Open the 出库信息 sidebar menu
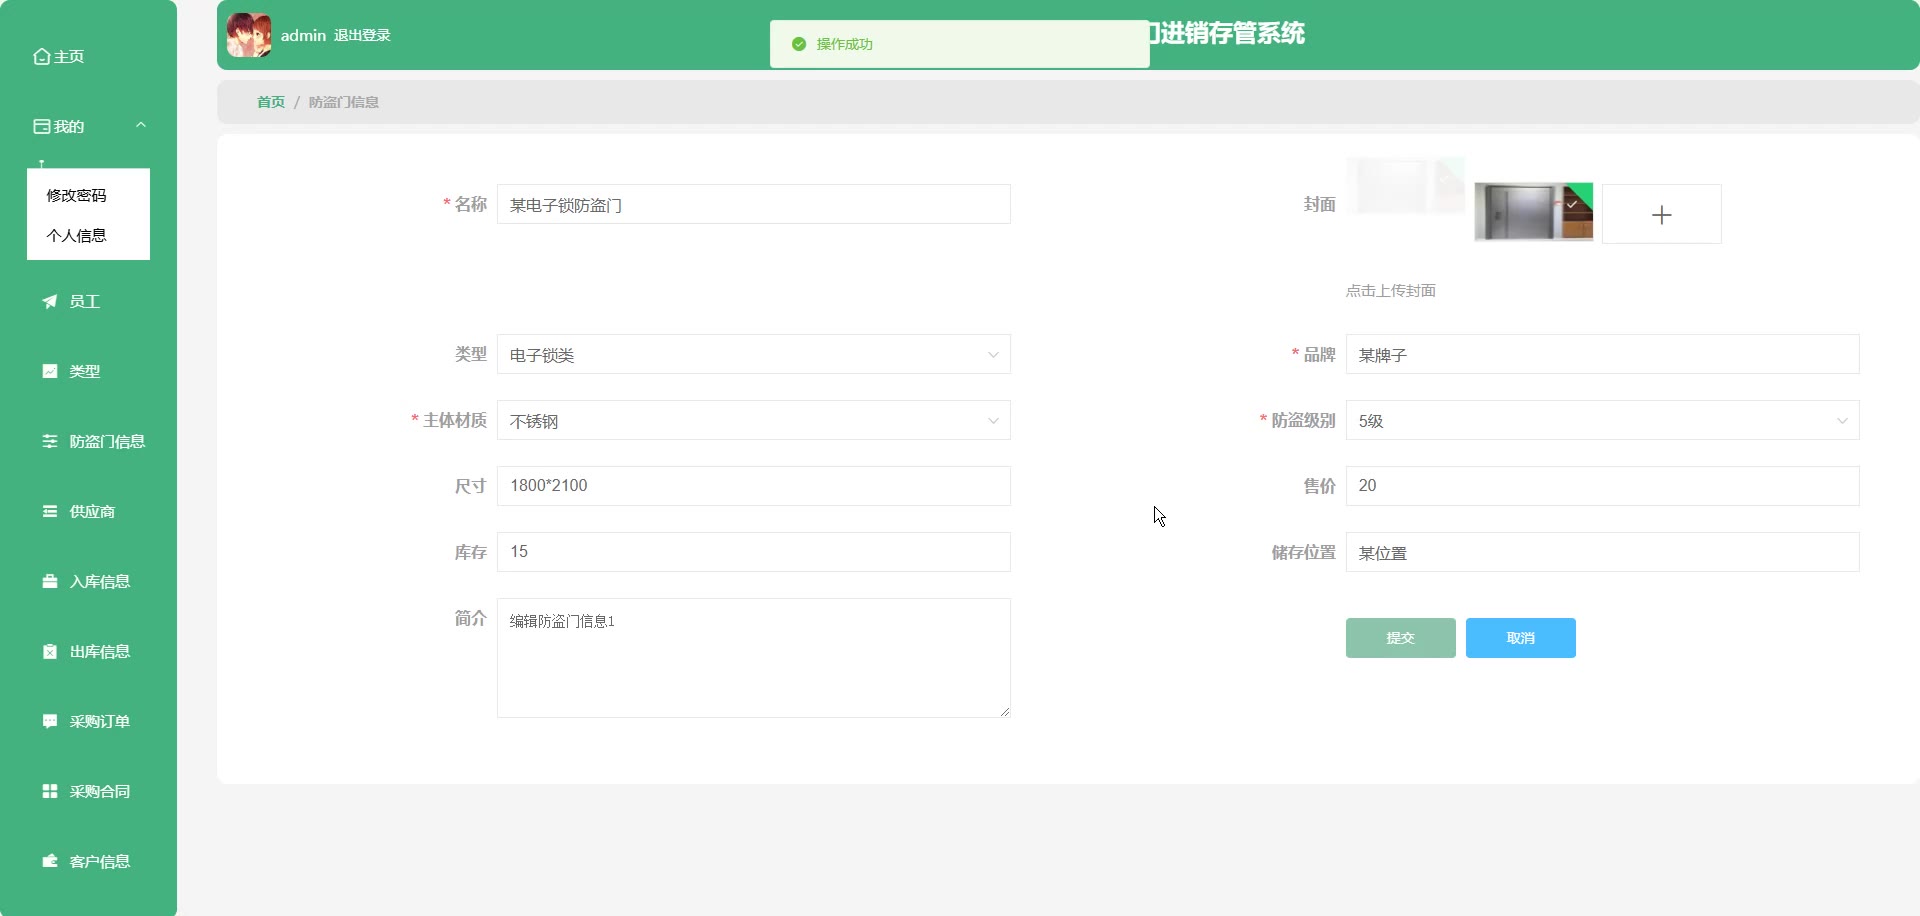 (100, 651)
